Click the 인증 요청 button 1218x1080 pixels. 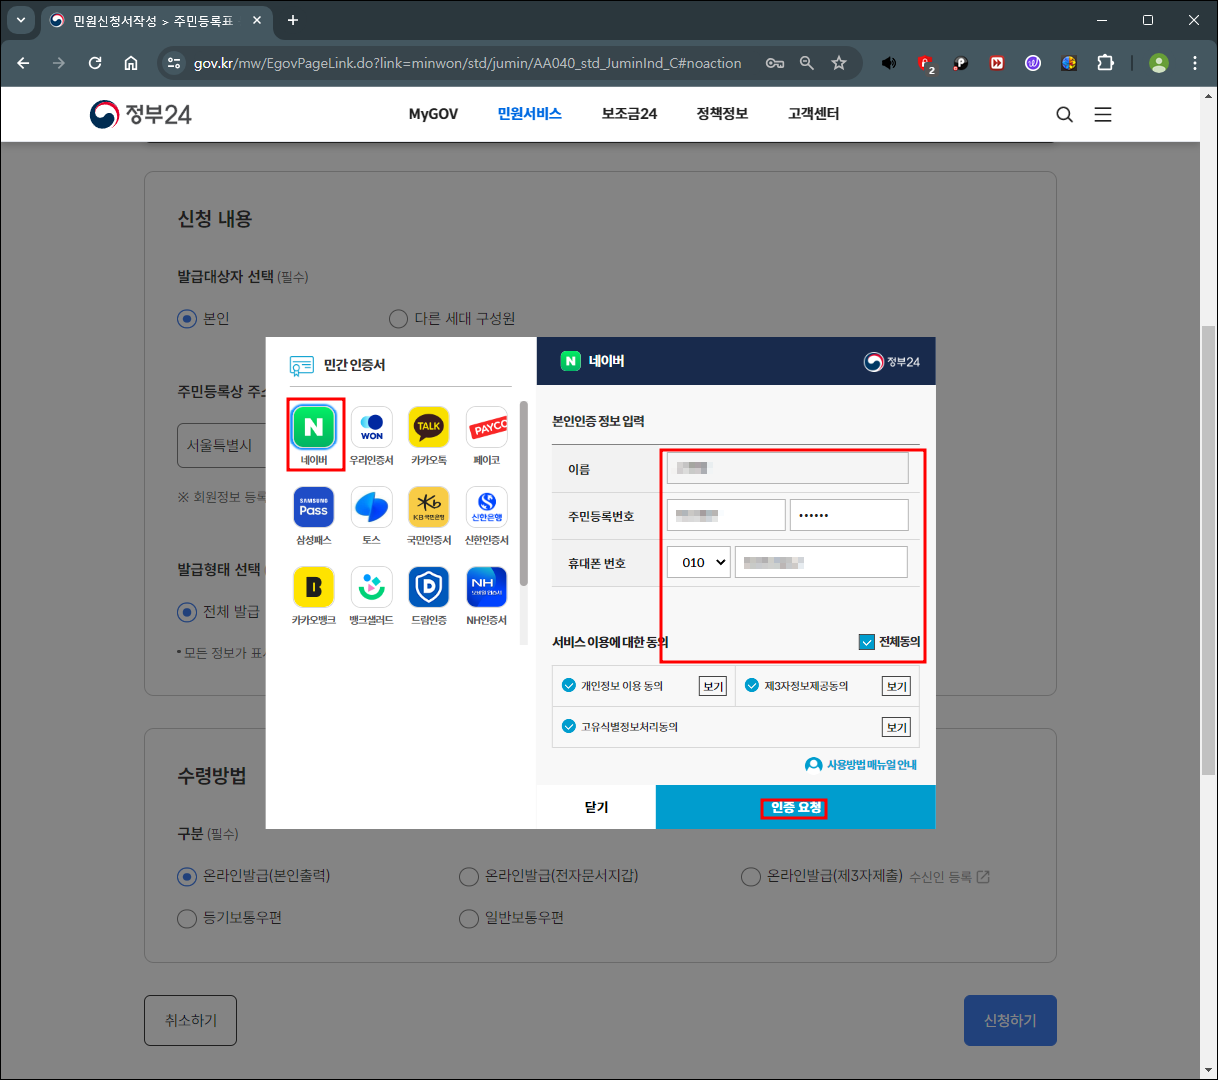click(x=795, y=807)
